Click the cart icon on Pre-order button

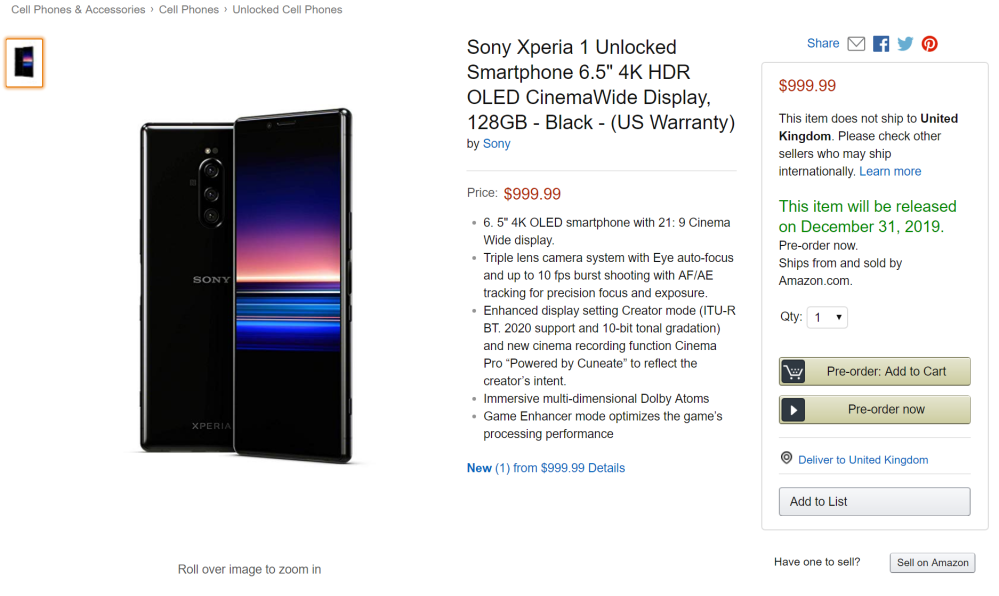coord(794,372)
